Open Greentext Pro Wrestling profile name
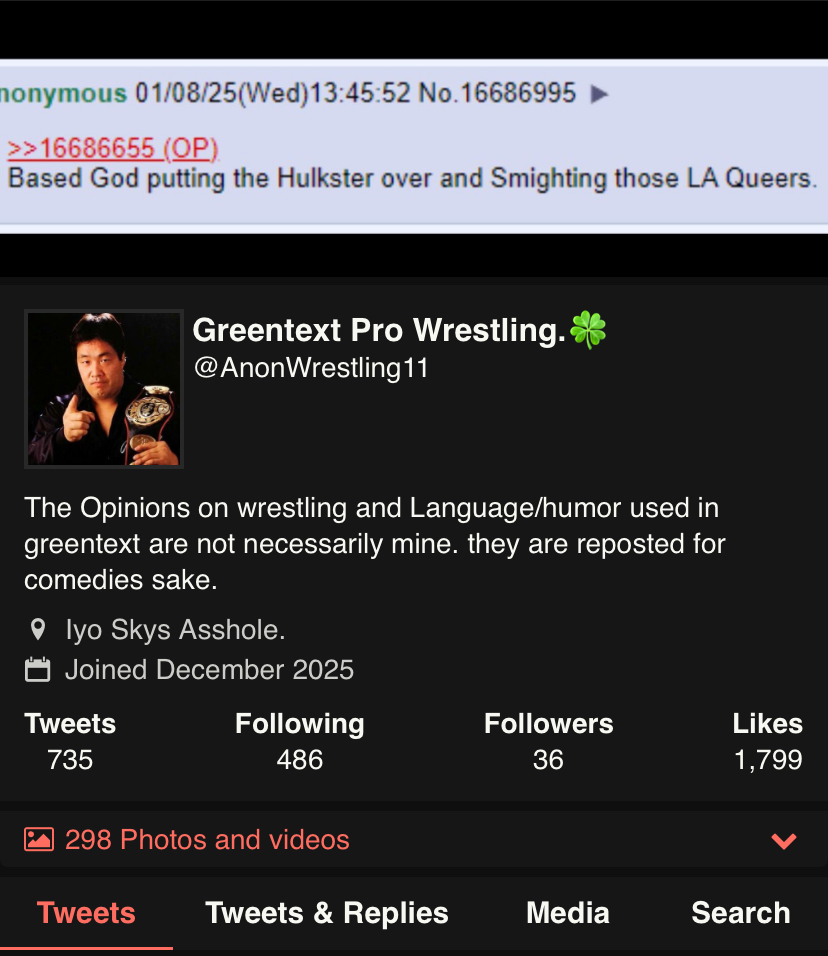Screen dimensions: 828x956 tap(379, 330)
